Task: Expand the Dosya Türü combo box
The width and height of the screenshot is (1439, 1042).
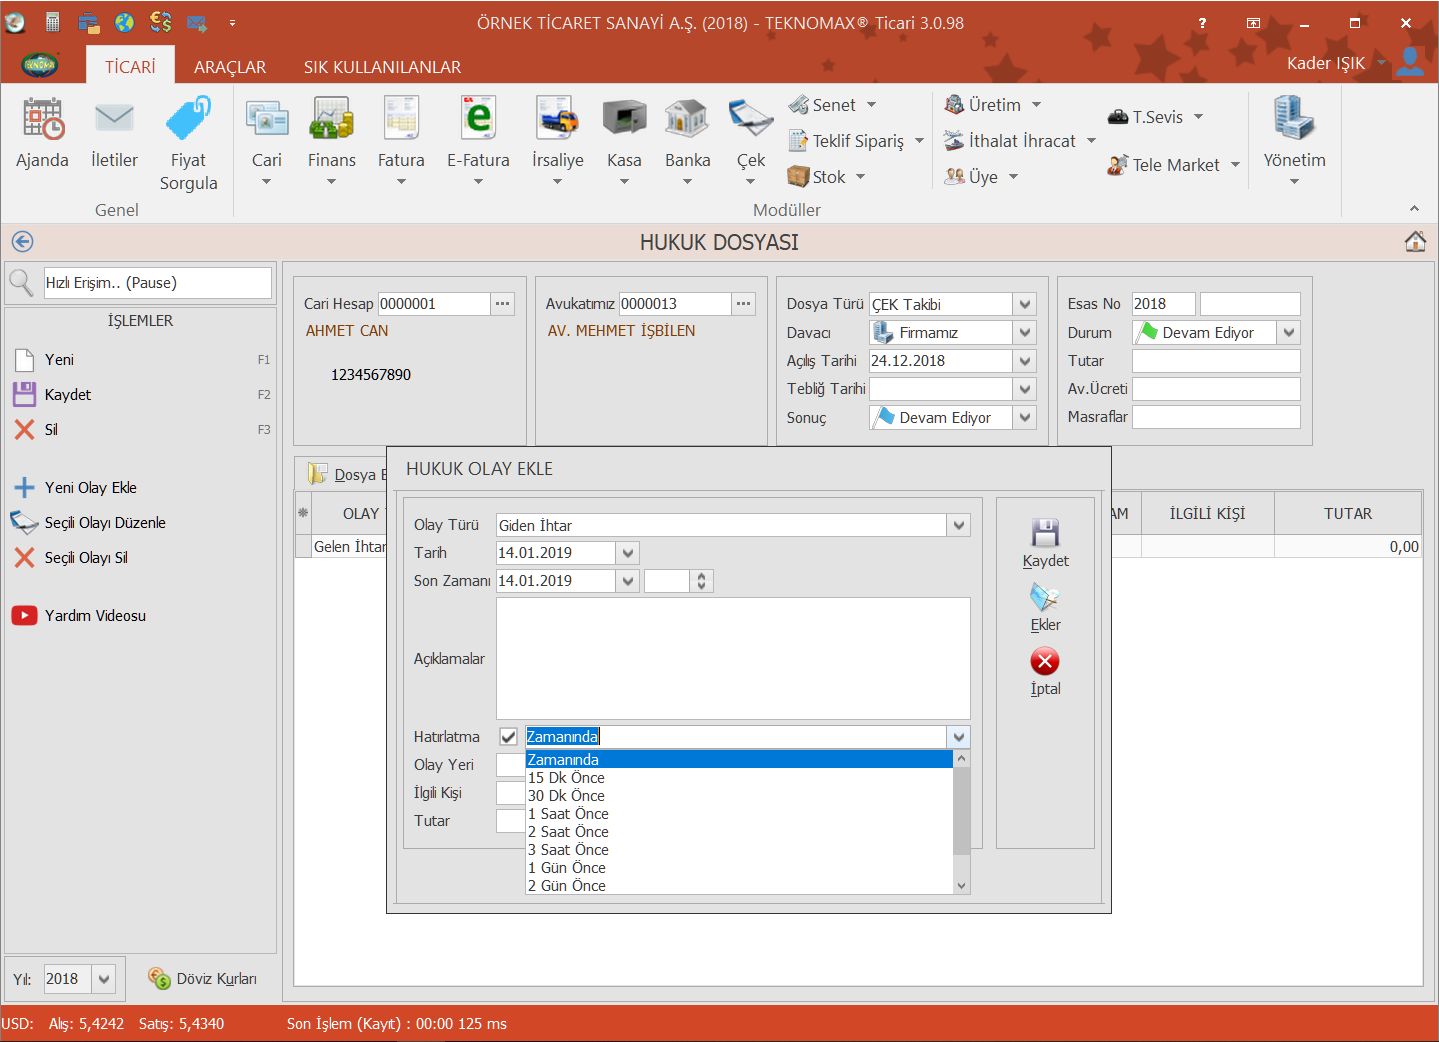Action: pyautogui.click(x=1024, y=304)
